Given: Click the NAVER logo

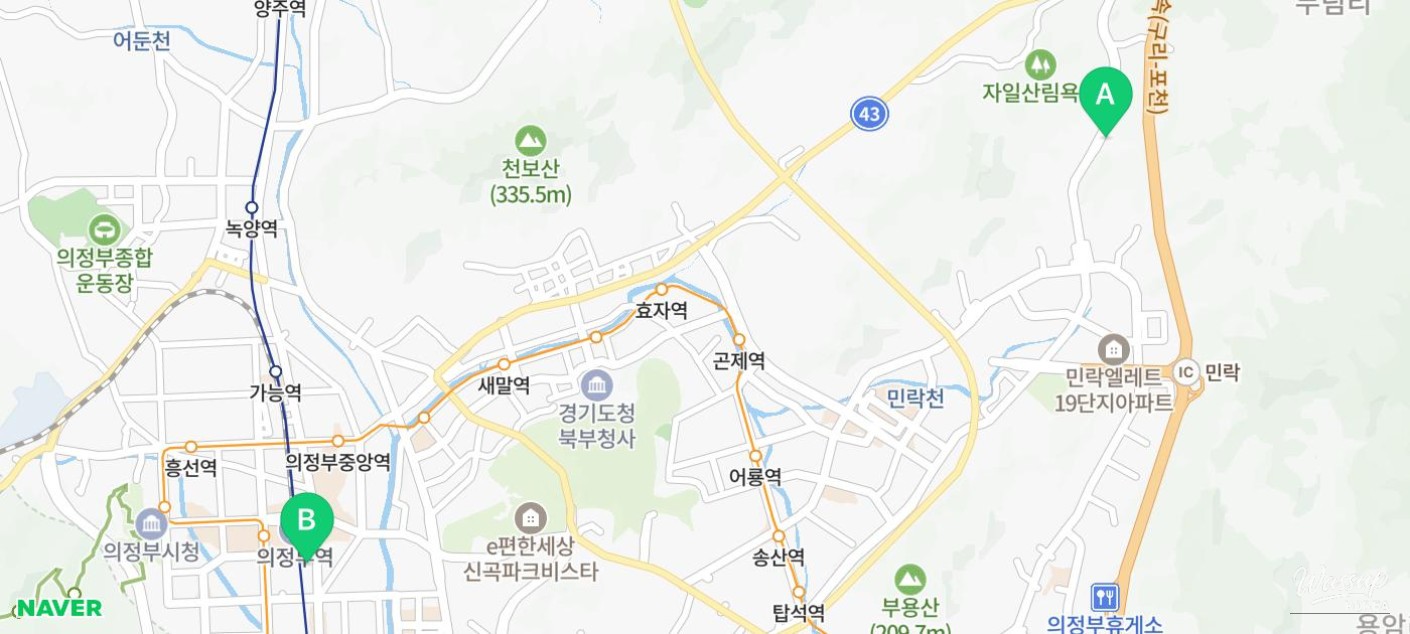Looking at the screenshot, I should tap(57, 607).
